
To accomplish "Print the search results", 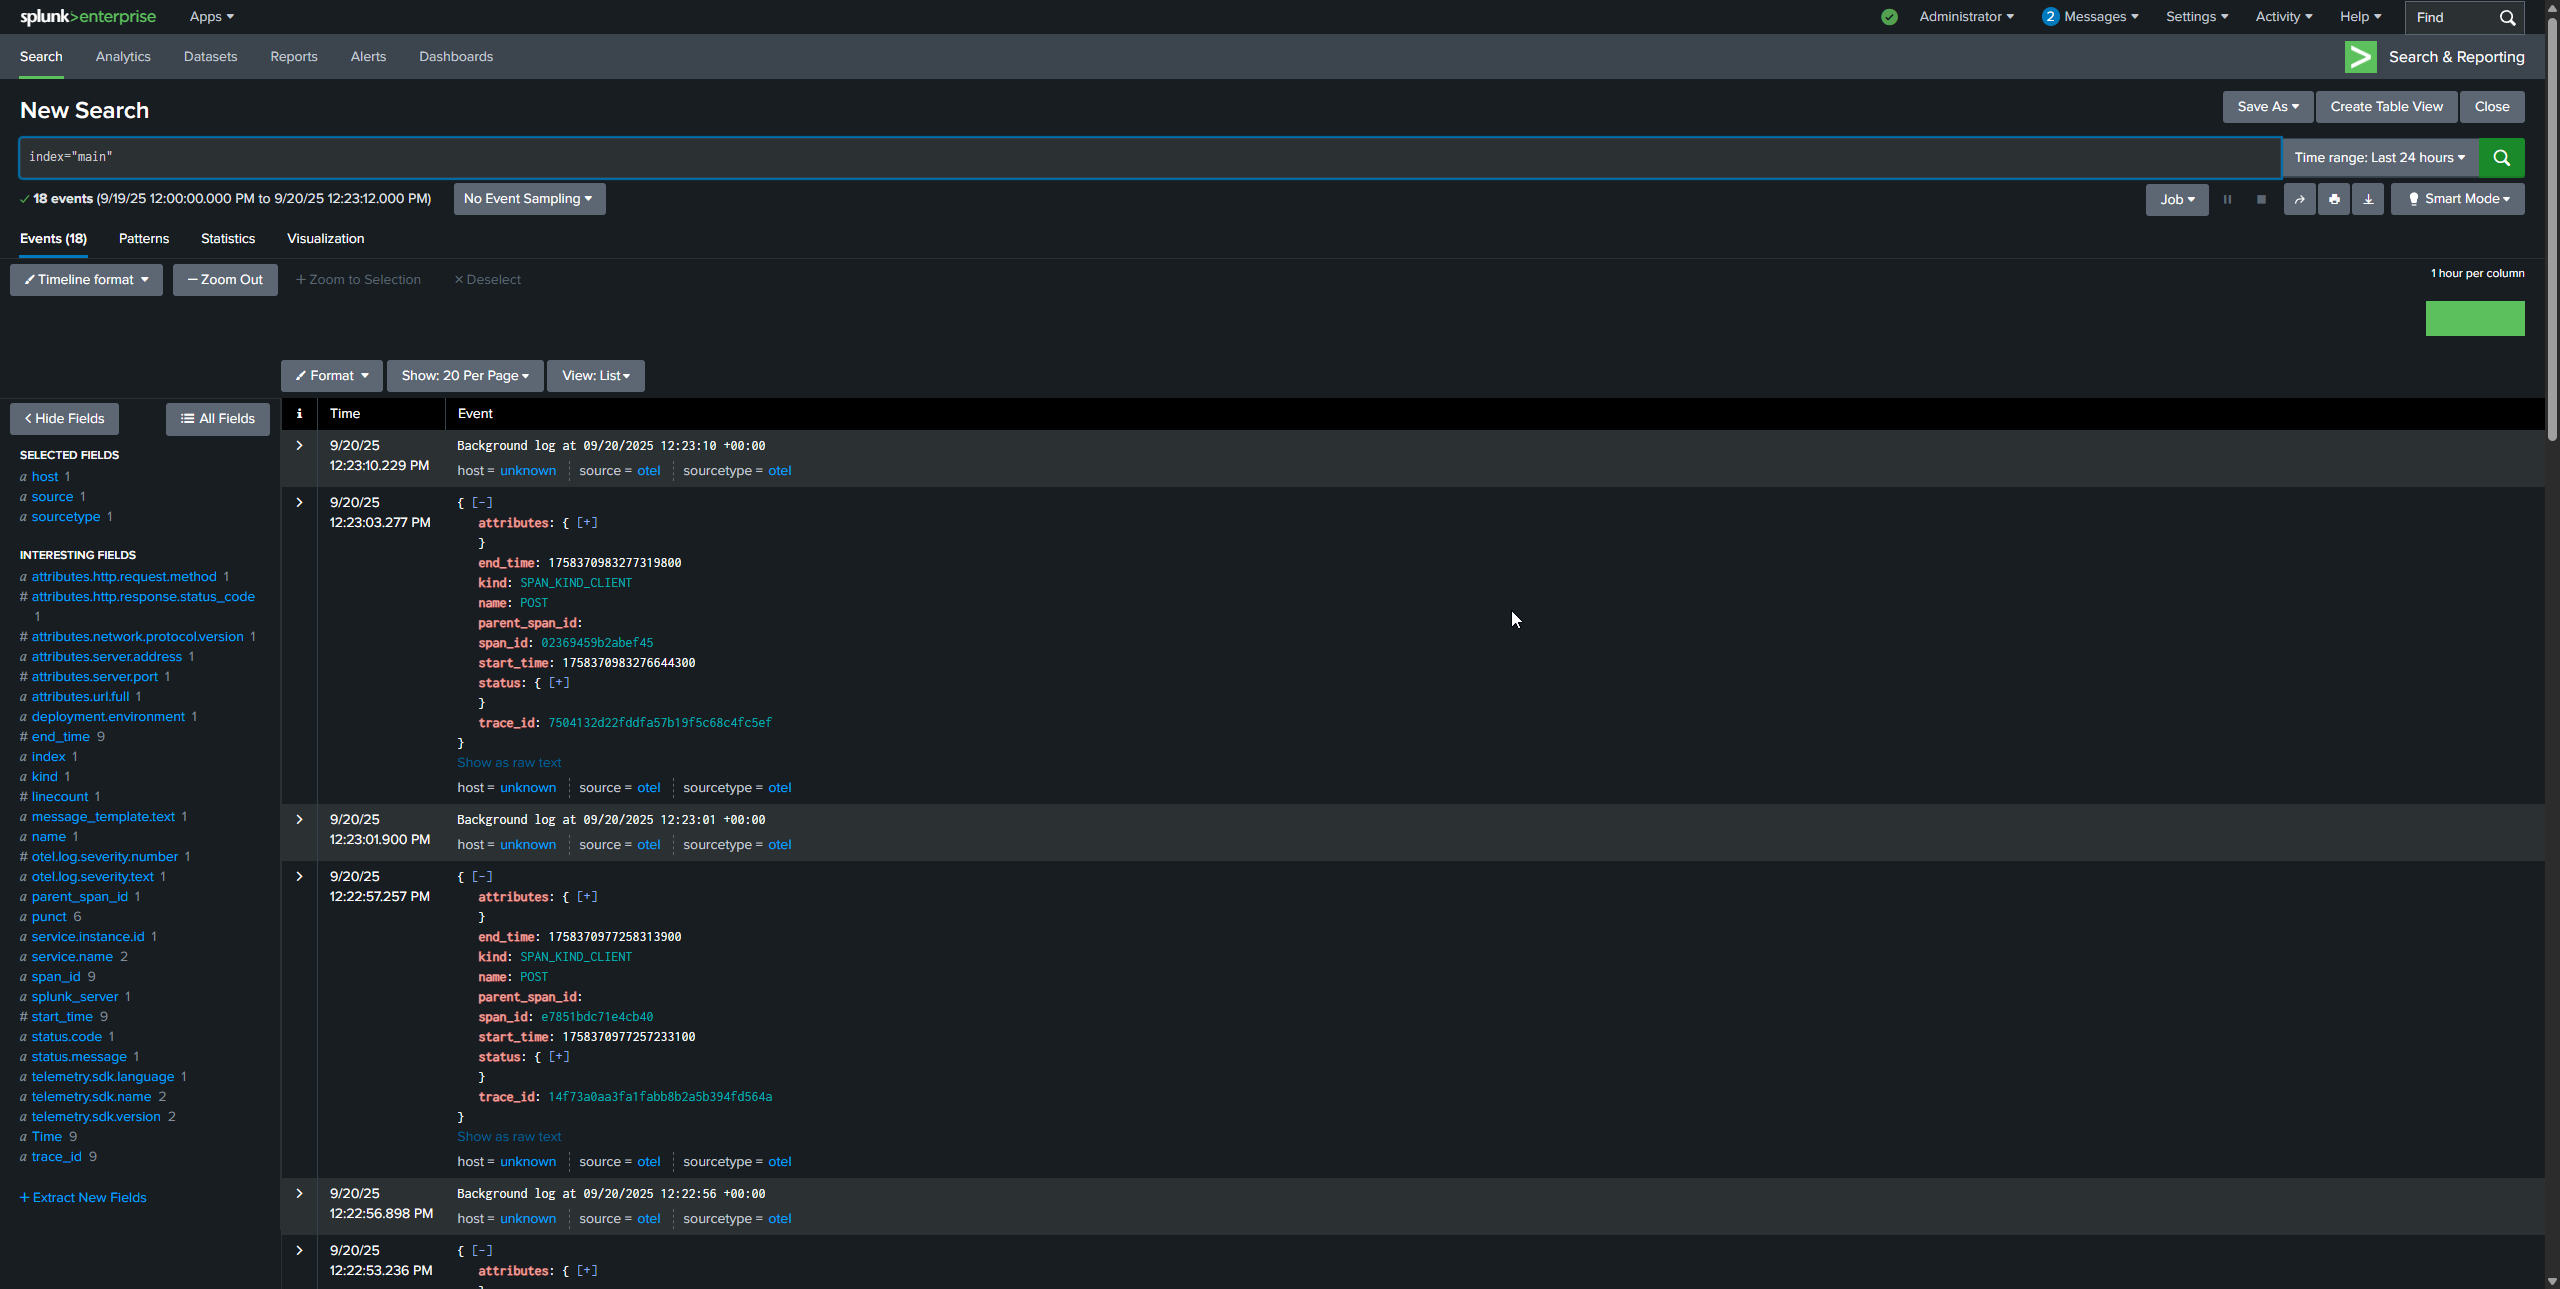I will click(x=2334, y=199).
